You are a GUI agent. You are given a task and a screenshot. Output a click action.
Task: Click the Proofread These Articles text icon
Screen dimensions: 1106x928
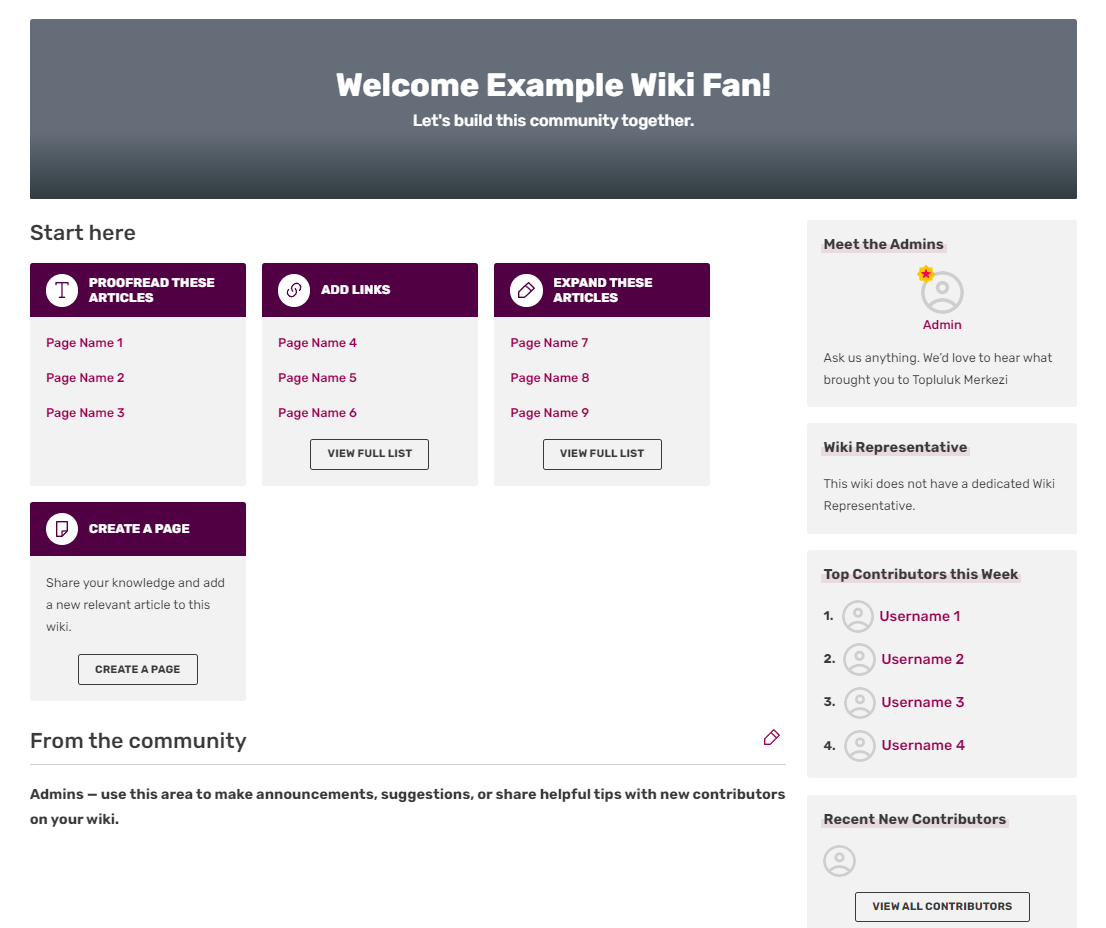[62, 290]
